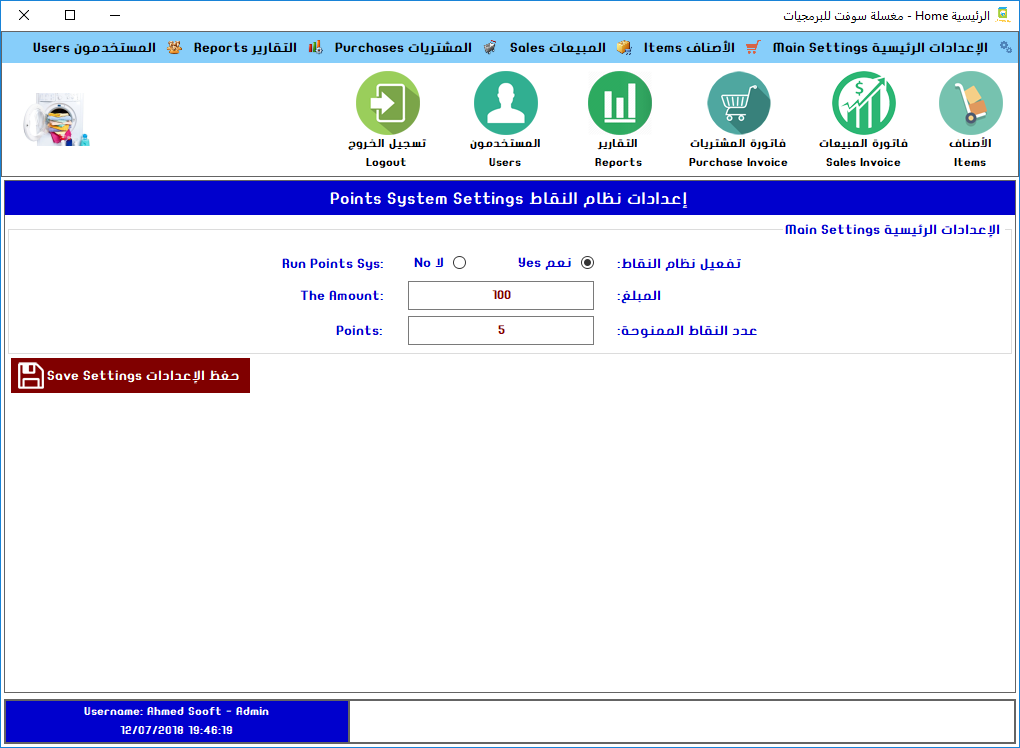Select the Yes radio button
Viewport: 1020px width, 748px height.
click(587, 263)
